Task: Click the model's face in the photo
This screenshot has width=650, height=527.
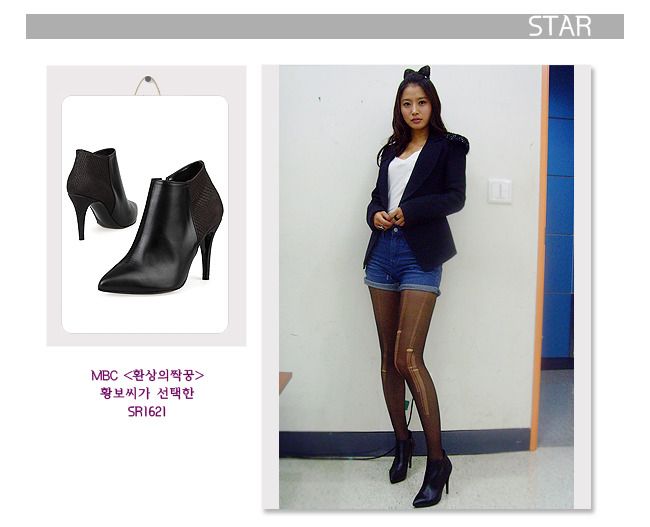Action: pos(415,107)
